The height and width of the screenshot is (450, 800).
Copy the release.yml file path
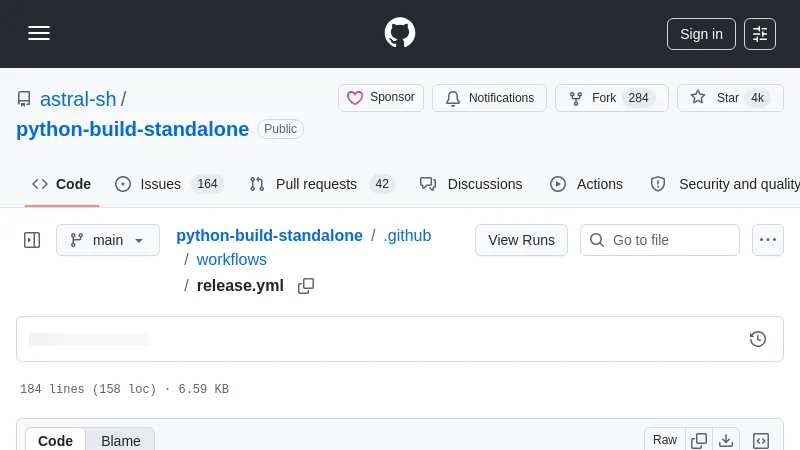click(306, 286)
